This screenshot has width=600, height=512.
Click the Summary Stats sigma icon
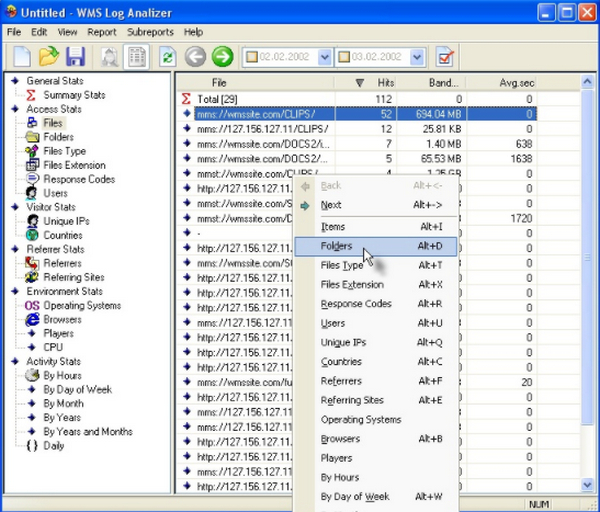coord(31,95)
